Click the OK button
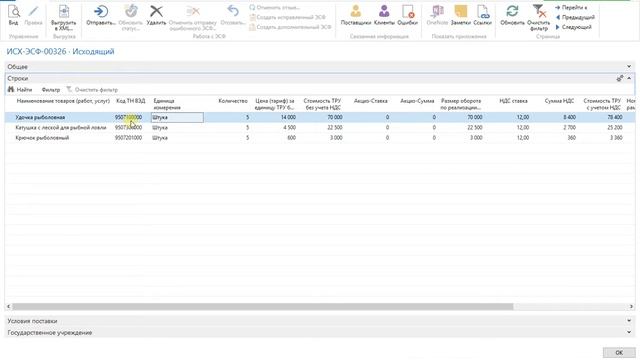 [x=619, y=352]
